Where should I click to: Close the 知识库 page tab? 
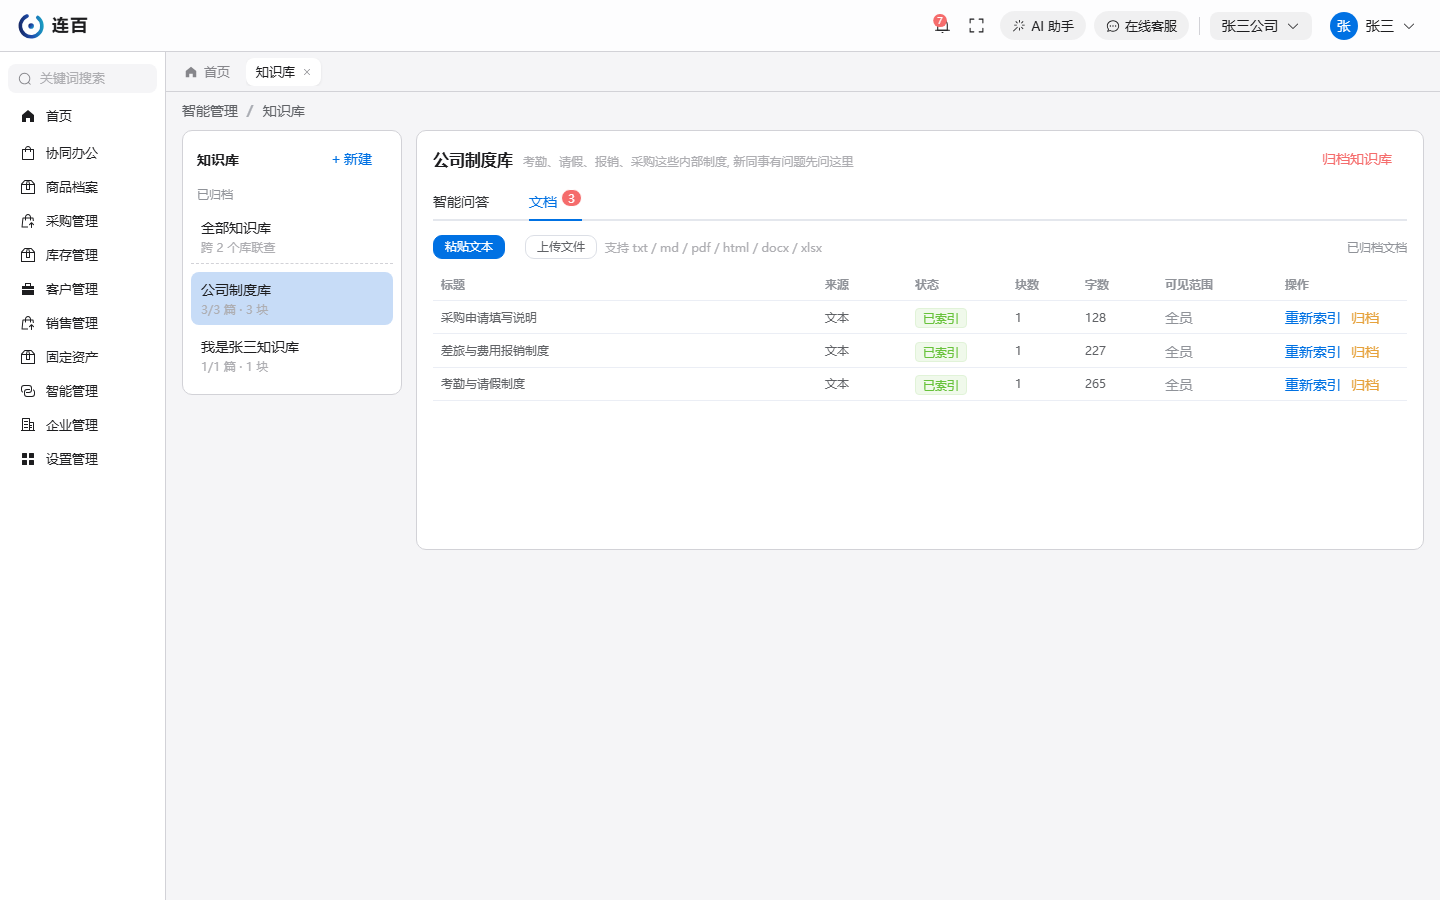point(307,72)
